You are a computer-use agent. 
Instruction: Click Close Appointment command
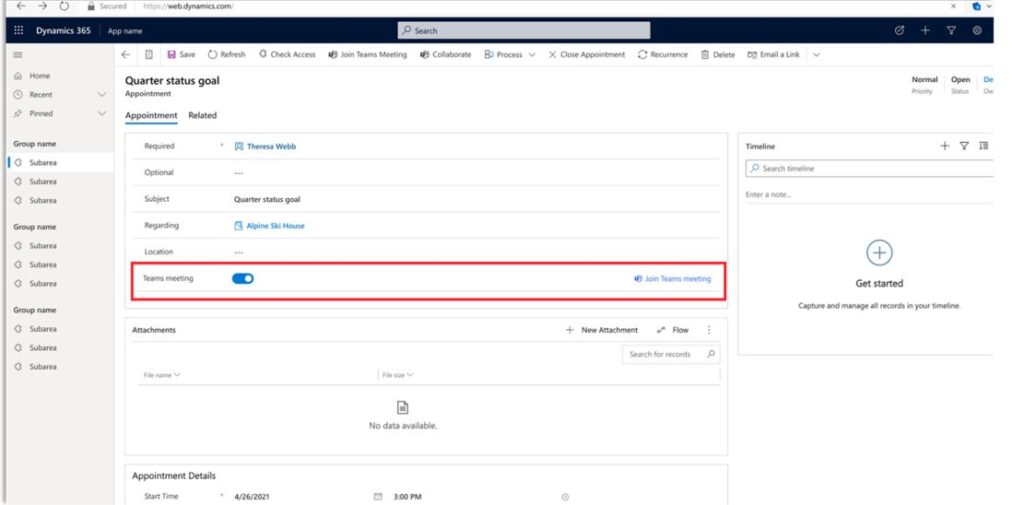point(586,55)
